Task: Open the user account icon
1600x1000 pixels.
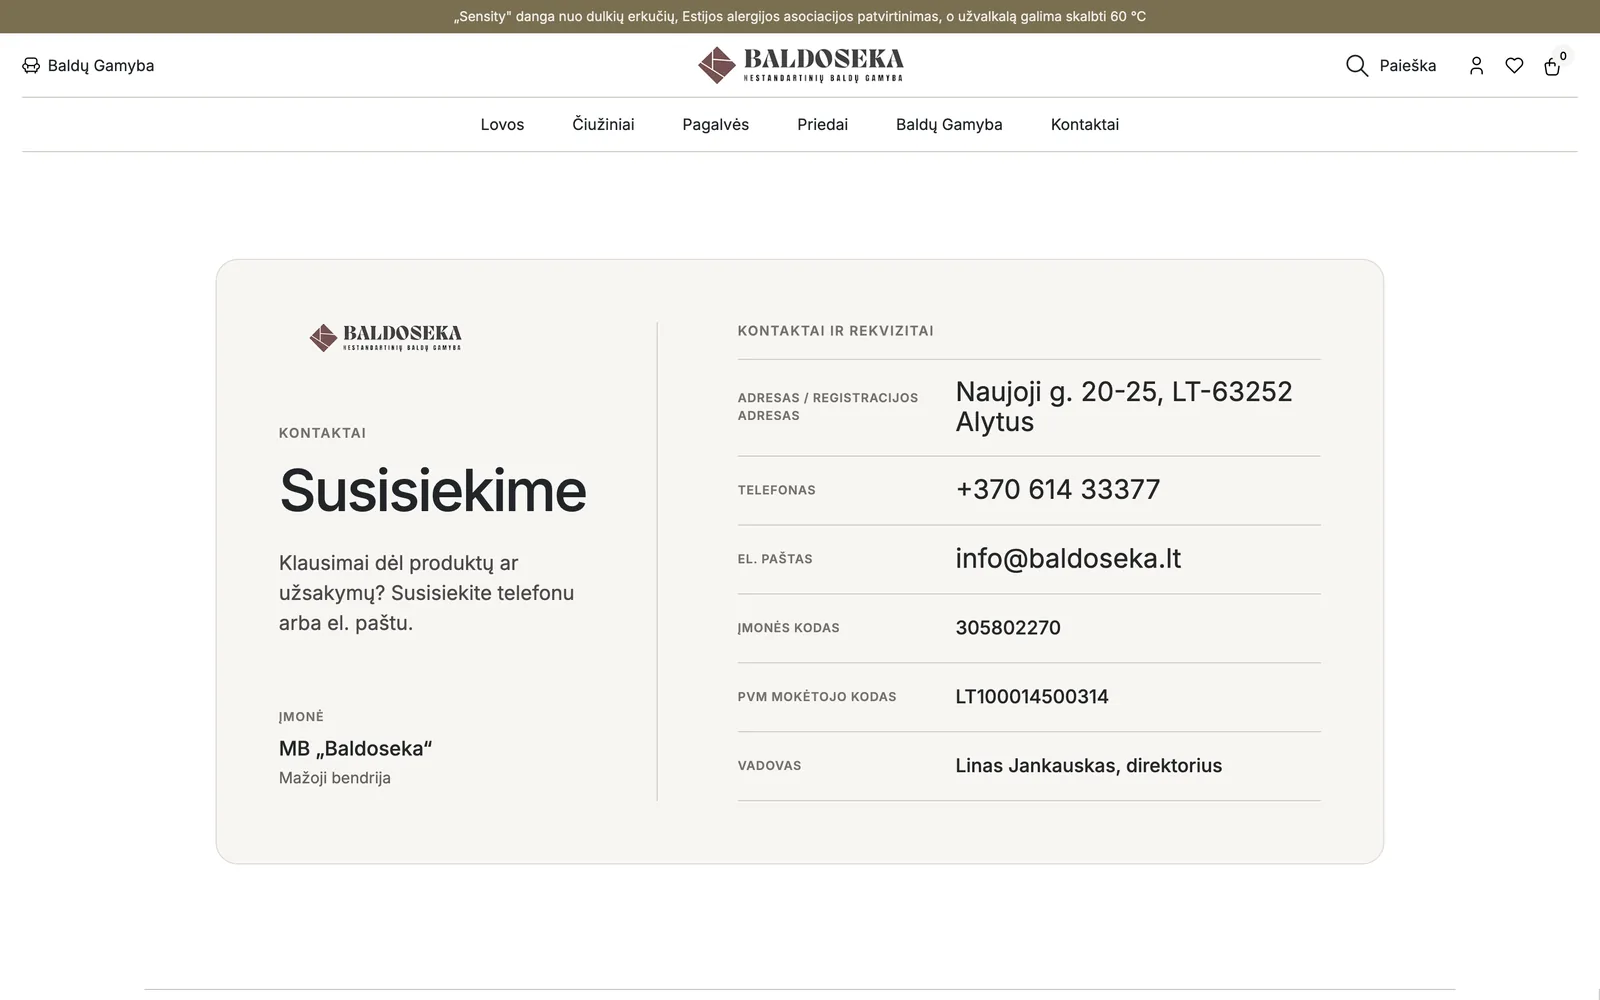Action: click(1476, 66)
